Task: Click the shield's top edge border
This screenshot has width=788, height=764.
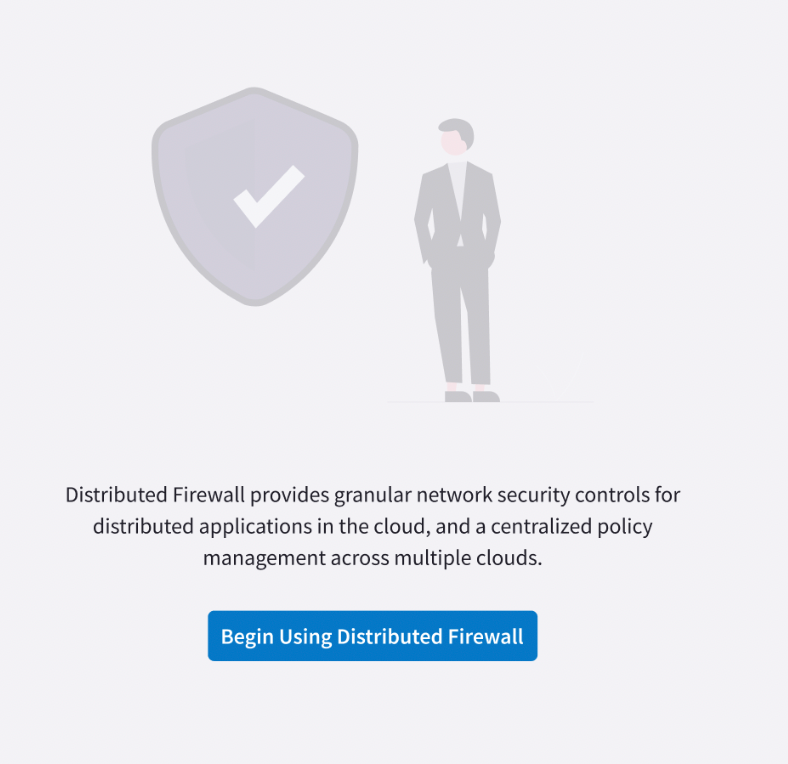Action: pos(255,93)
